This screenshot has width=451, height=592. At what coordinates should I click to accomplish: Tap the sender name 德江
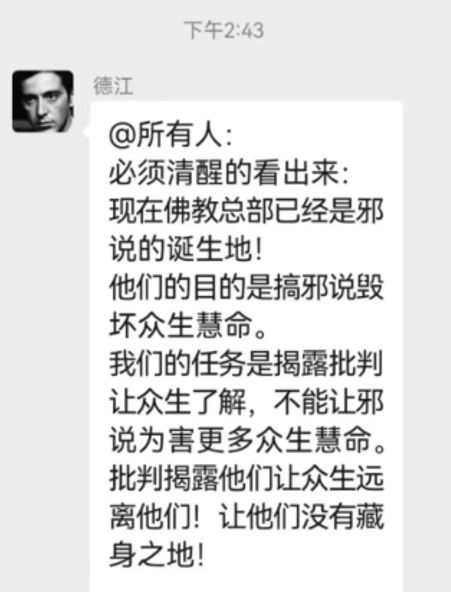113,86
